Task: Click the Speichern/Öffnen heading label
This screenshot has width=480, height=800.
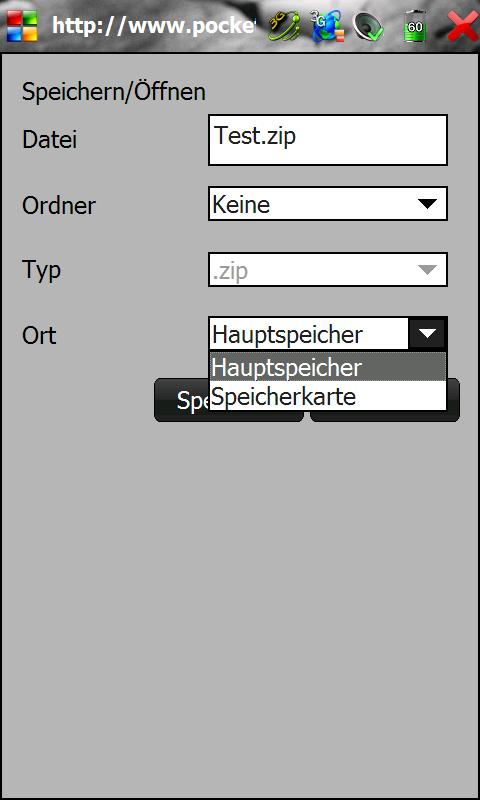Action: (114, 92)
